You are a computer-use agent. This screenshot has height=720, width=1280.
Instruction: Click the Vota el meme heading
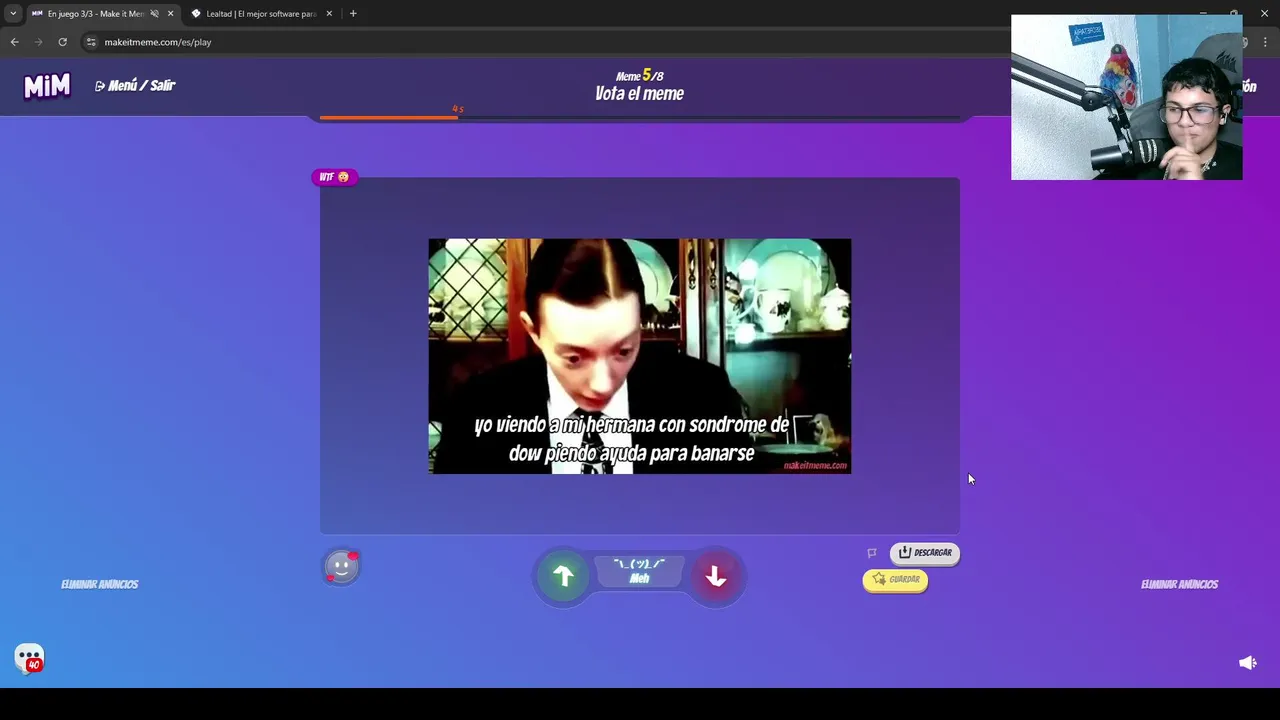coord(640,94)
